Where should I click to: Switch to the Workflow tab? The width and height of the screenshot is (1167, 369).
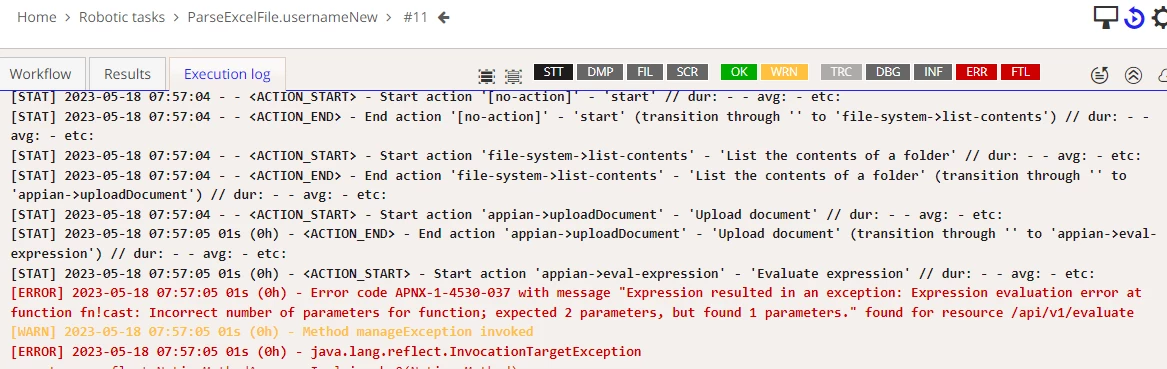(40, 74)
